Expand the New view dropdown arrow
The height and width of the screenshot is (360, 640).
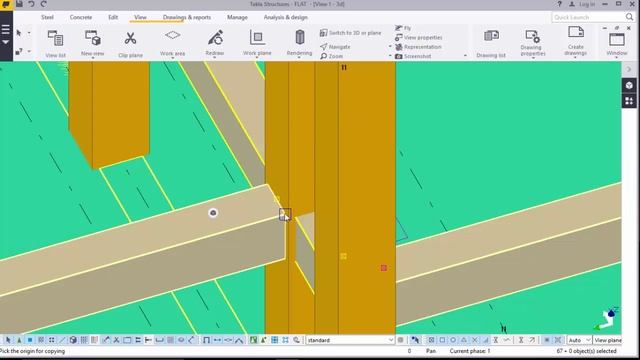(x=93, y=58)
